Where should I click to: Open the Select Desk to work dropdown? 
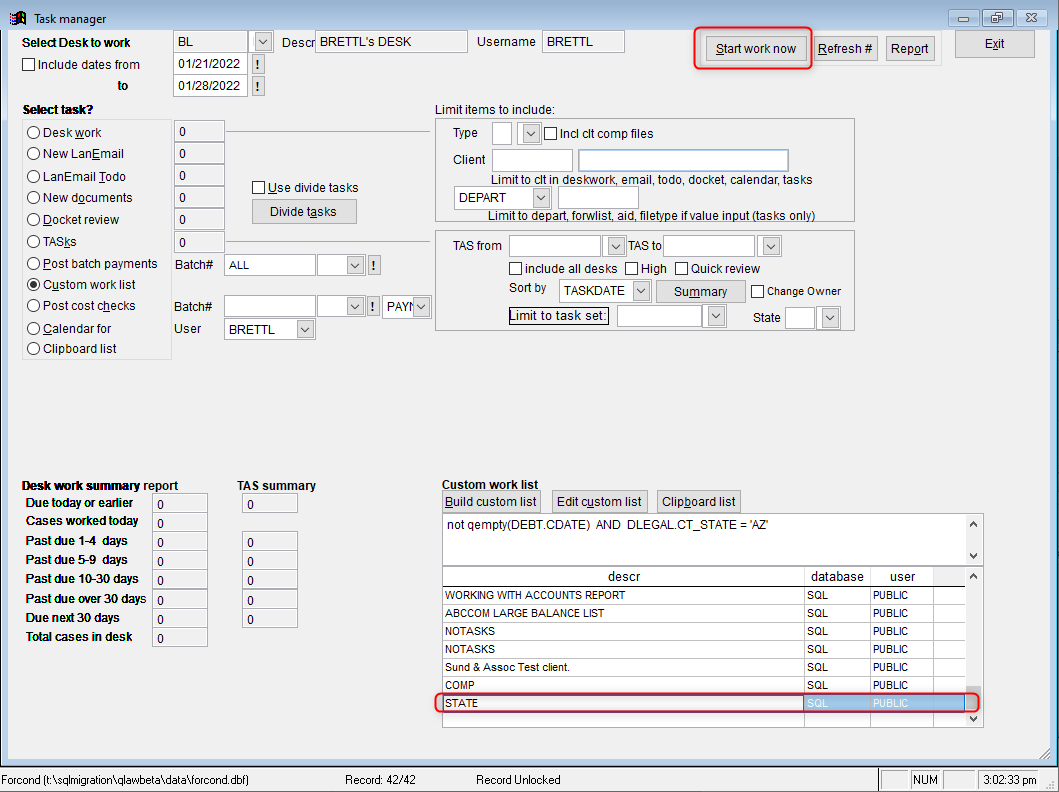(263, 42)
